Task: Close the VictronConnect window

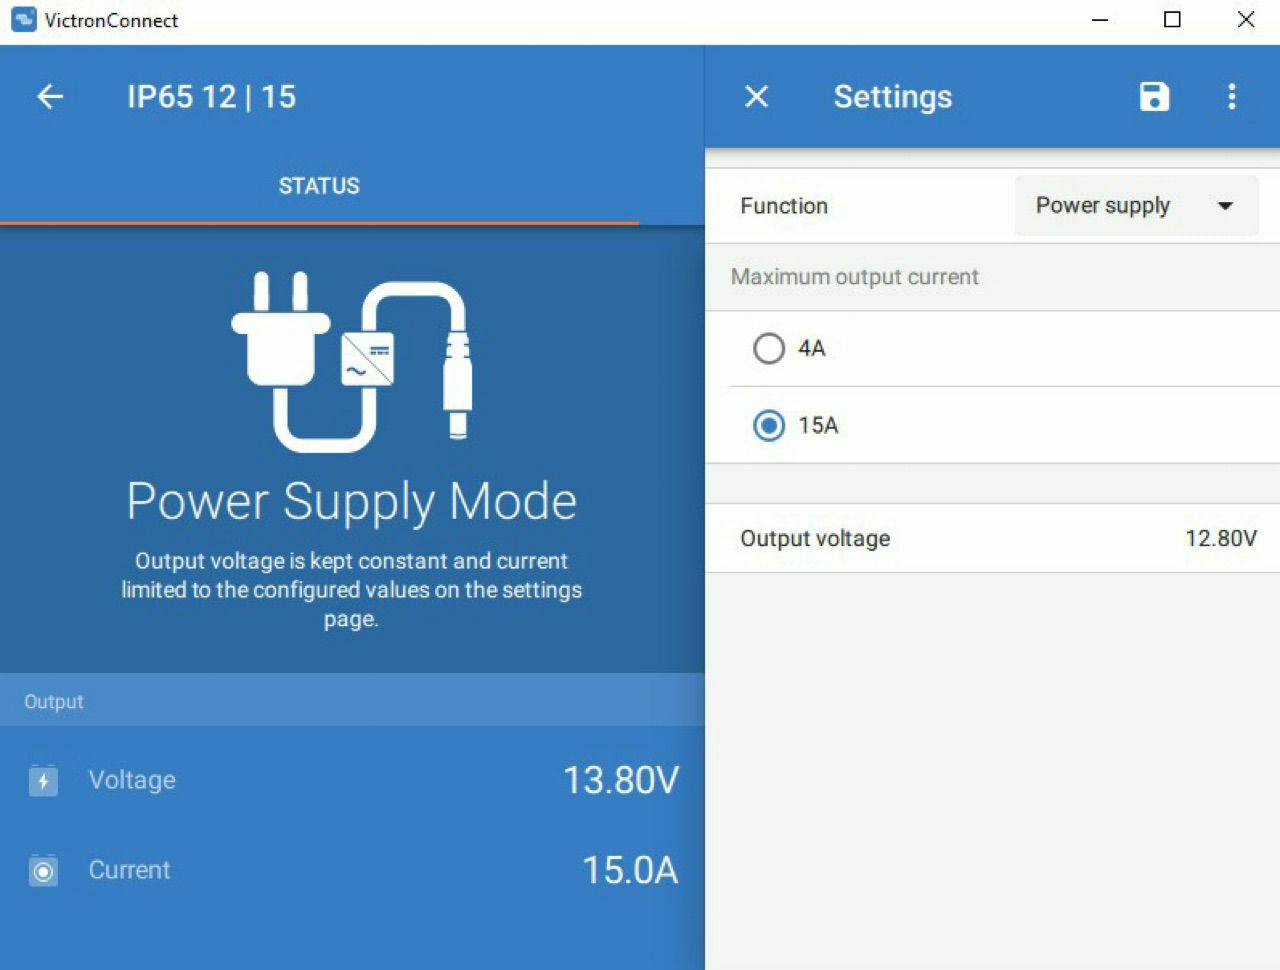Action: point(1245,20)
